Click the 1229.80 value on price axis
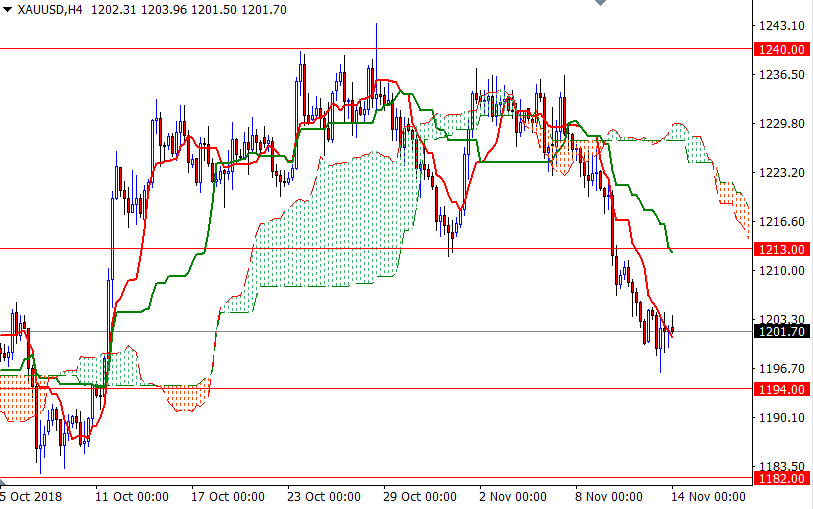 [781, 124]
